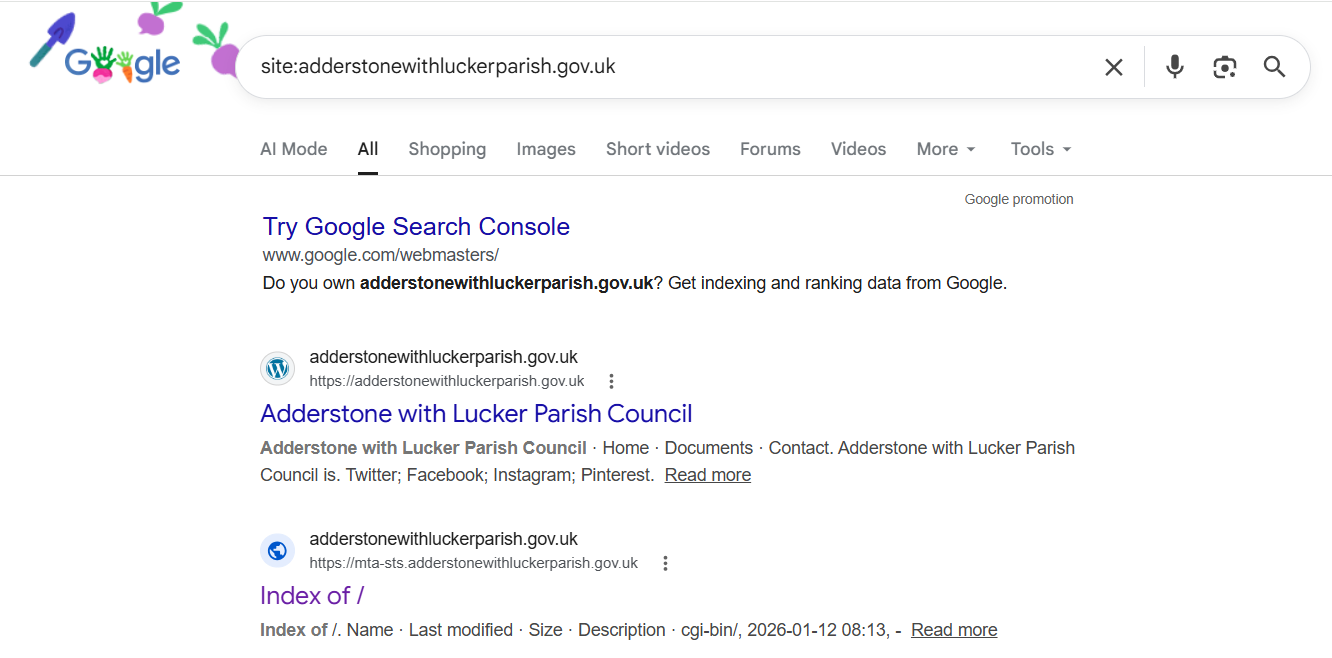
Task: Submit search with magnifying glass icon
Action: [x=1274, y=67]
